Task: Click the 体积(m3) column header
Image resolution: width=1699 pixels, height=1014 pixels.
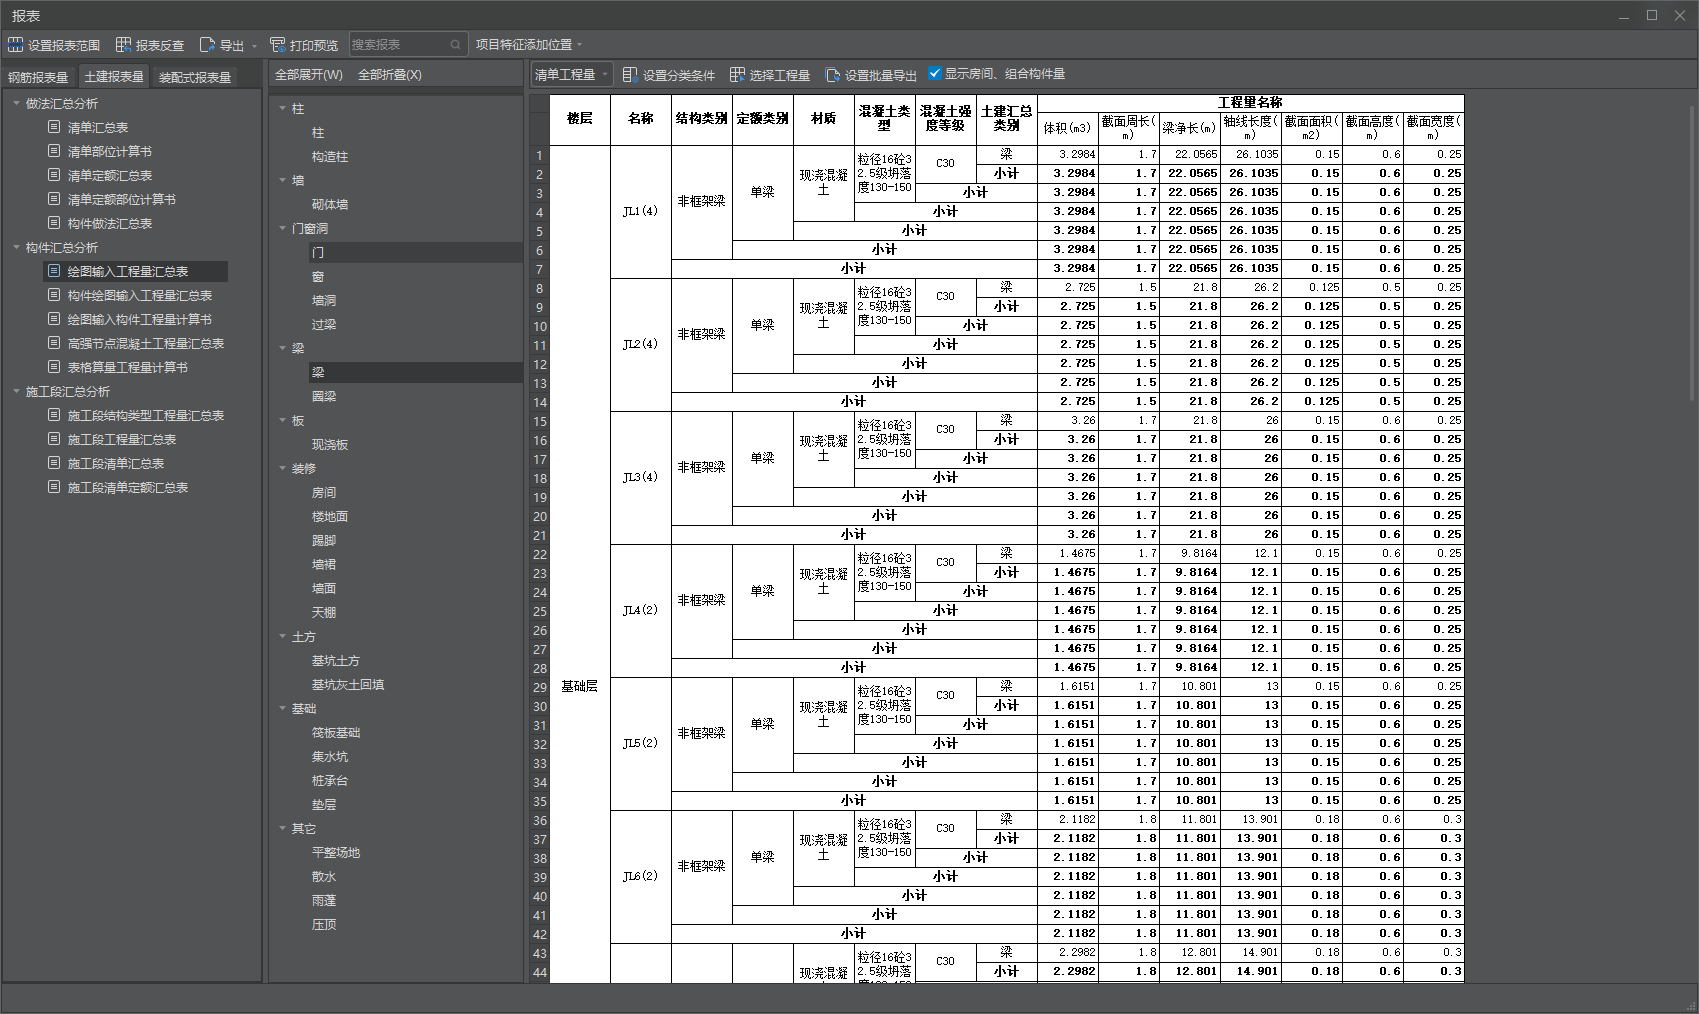Action: [x=1068, y=127]
